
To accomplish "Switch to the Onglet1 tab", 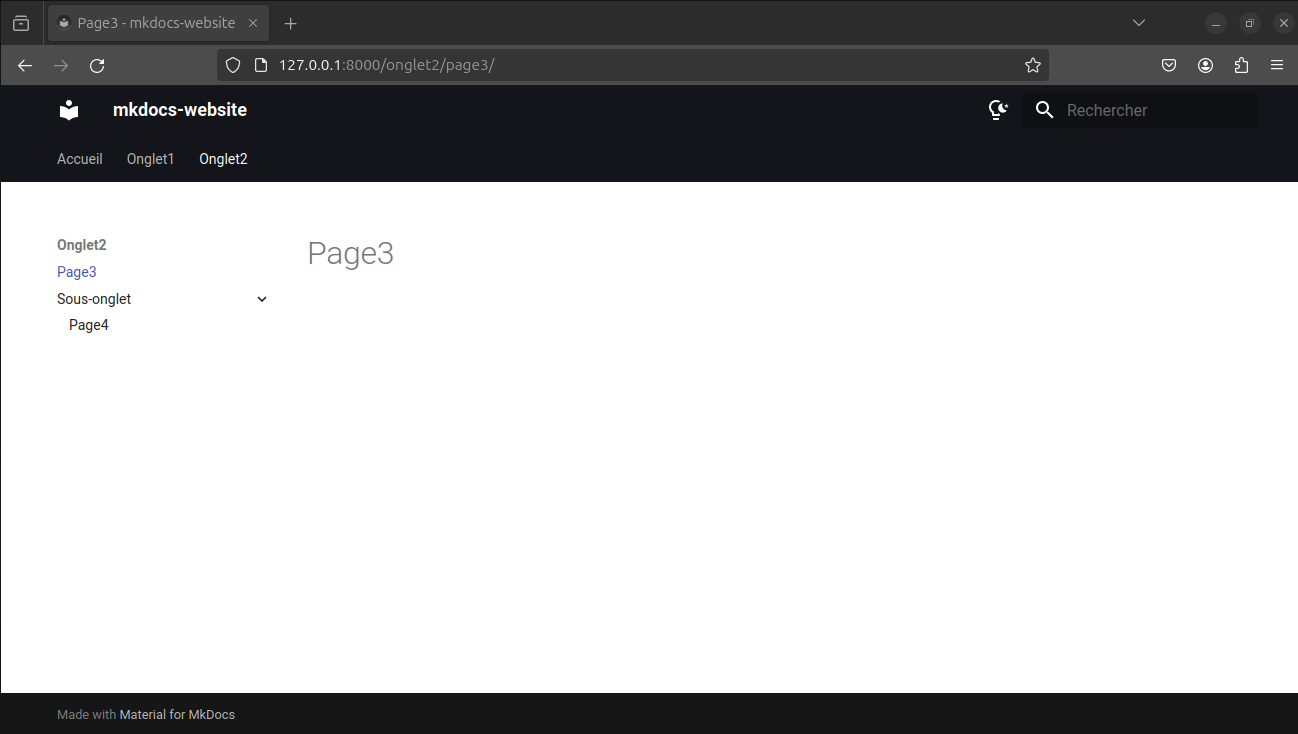I will (150, 159).
